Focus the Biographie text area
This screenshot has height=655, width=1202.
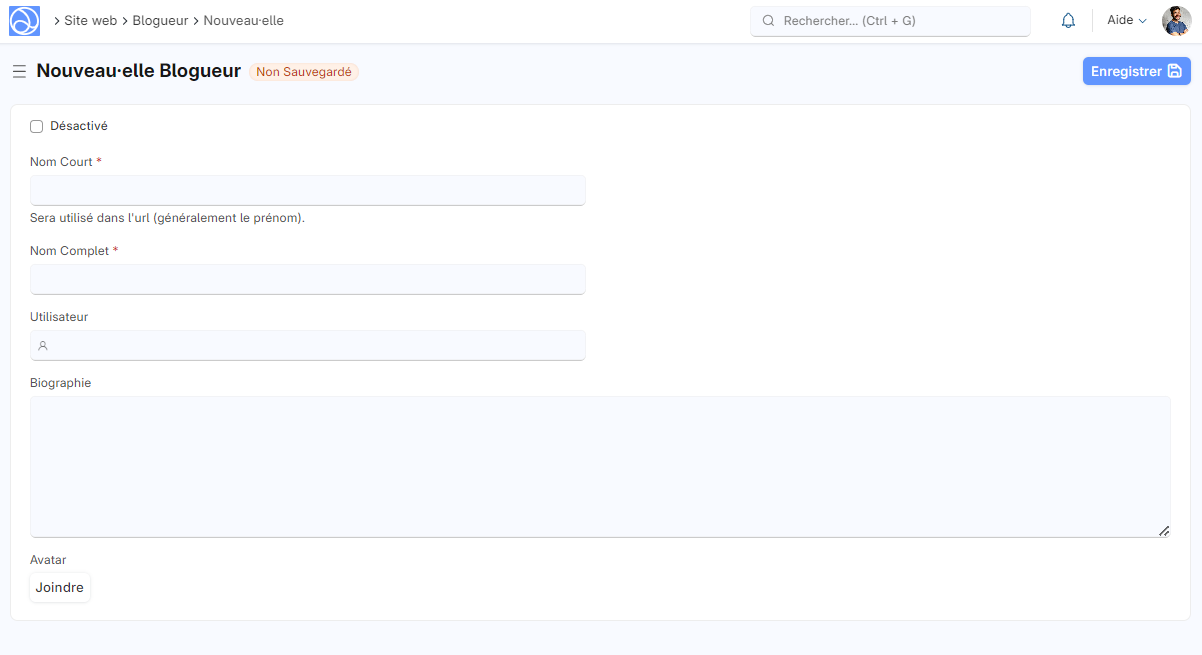click(x=600, y=467)
